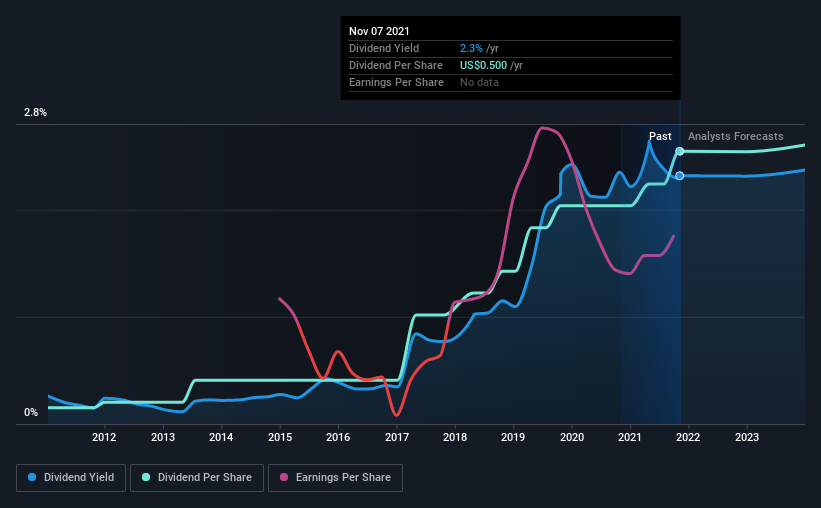Screen dimensions: 821x508
Task: Click the 2014 x-axis label
Action: coord(221,437)
